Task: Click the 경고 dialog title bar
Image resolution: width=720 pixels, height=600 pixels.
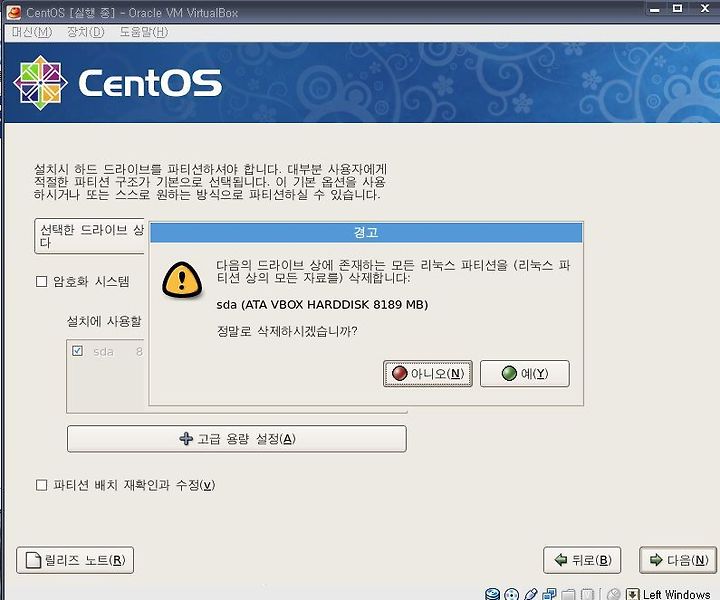Action: click(366, 233)
